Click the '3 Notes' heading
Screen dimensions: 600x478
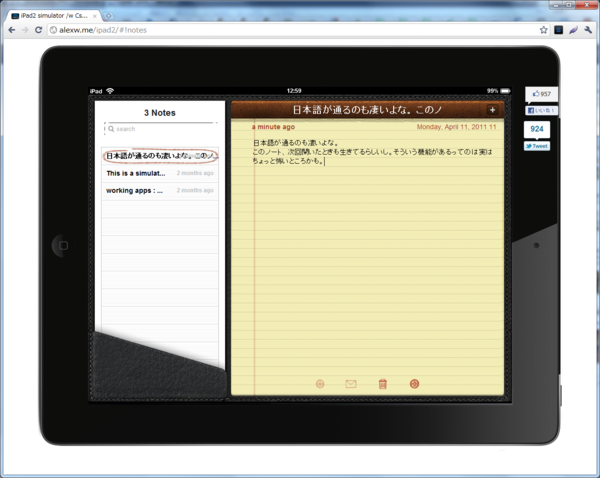[x=160, y=113]
